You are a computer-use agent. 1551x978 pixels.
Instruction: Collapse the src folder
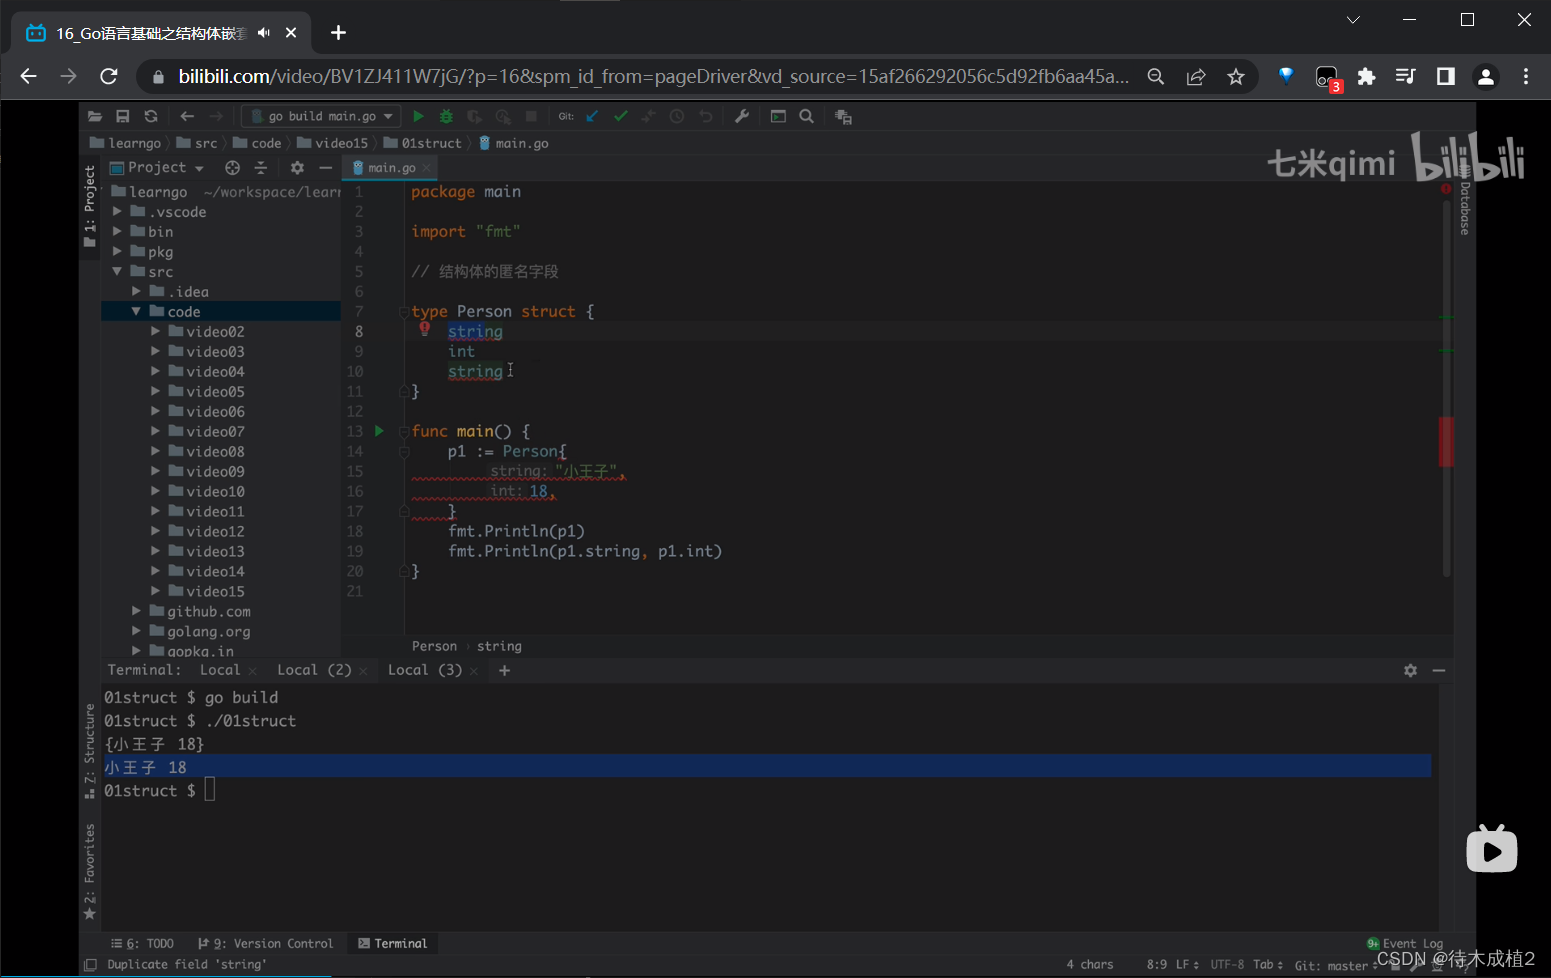click(117, 272)
